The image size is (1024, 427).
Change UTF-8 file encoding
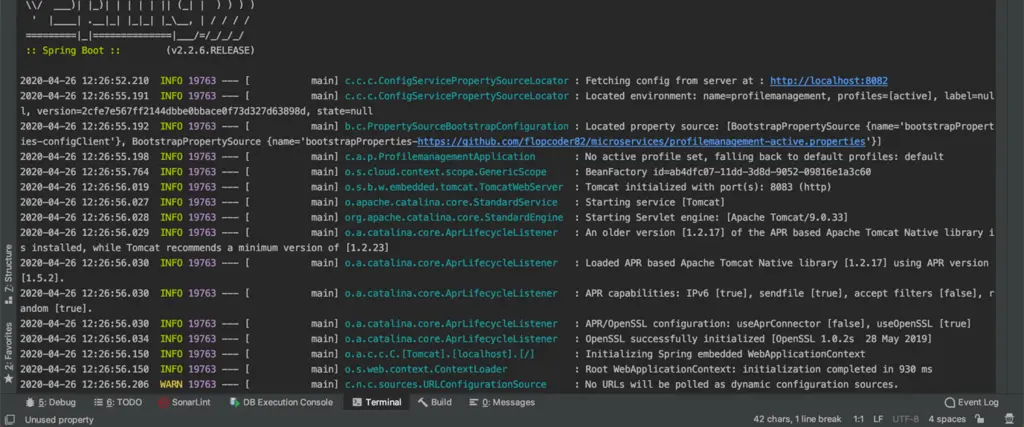click(x=906, y=419)
